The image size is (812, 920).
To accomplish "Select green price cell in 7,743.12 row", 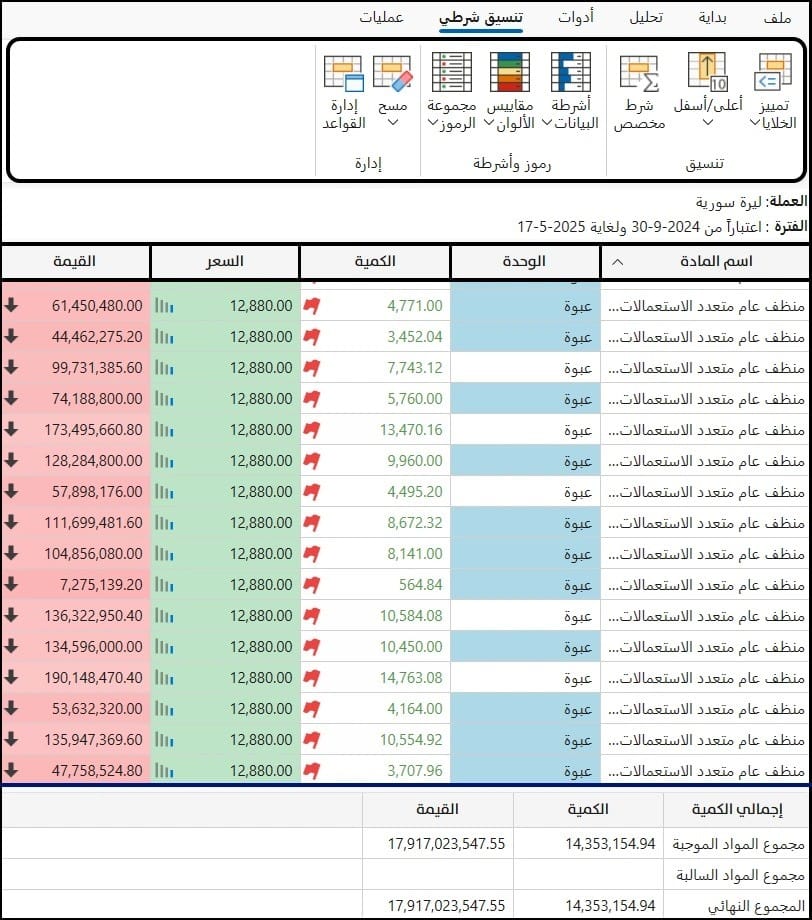I will (226, 368).
